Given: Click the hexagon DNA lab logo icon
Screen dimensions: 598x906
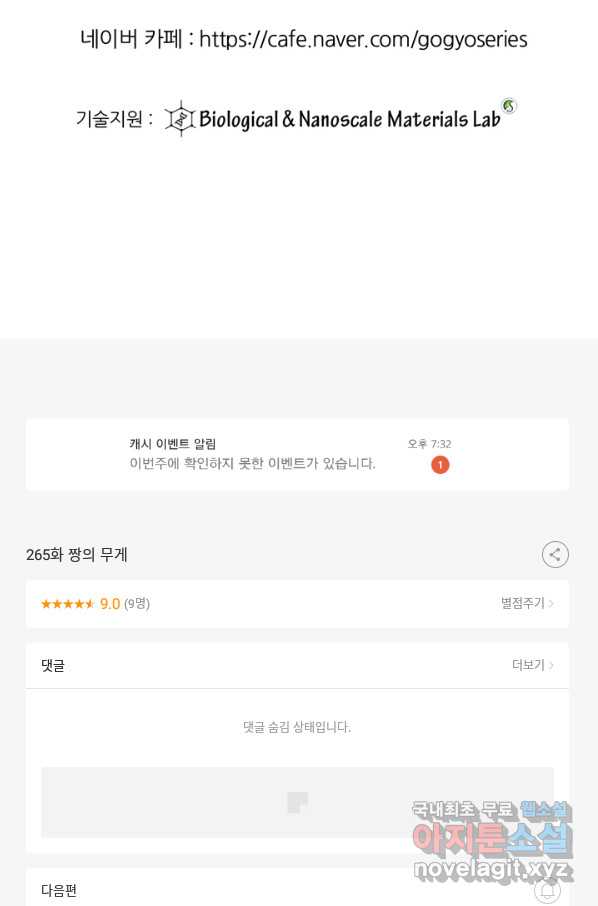Looking at the screenshot, I should [x=180, y=118].
